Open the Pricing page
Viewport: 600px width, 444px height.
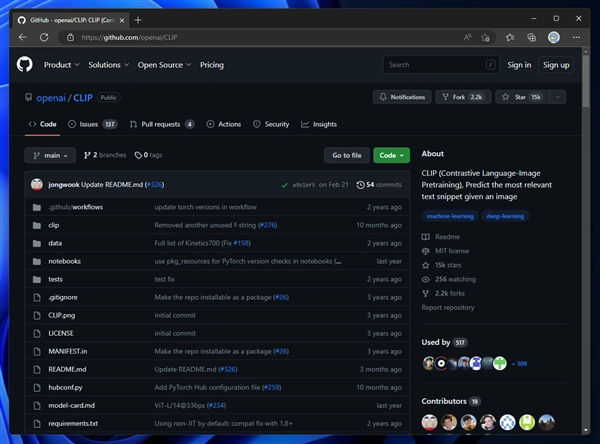(212, 65)
